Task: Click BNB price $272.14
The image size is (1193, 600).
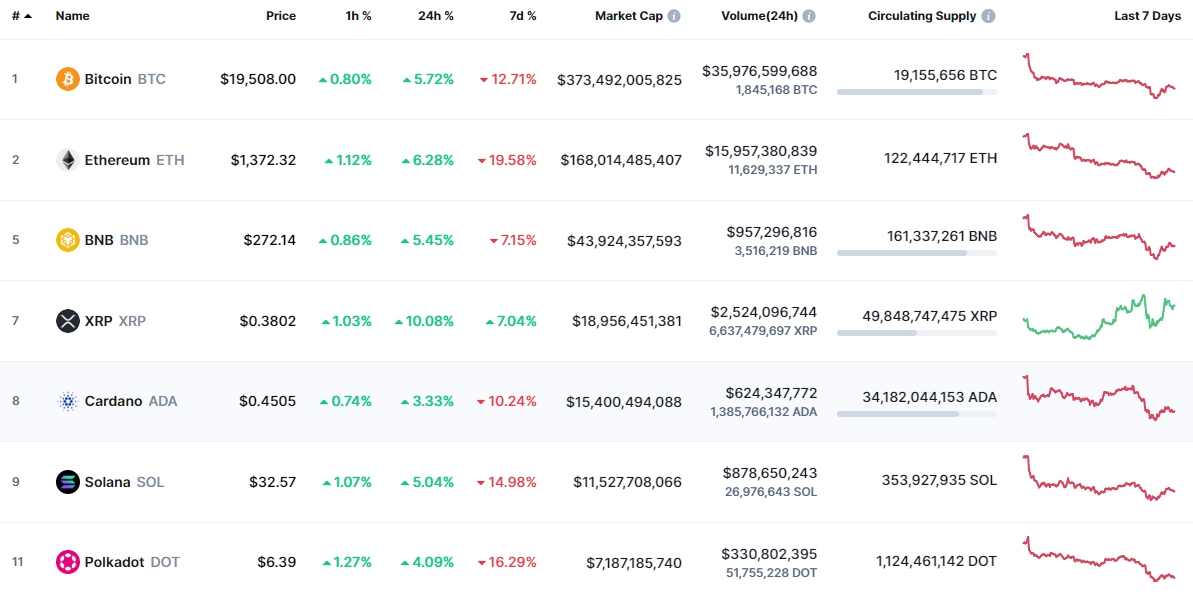Action: tap(270, 240)
